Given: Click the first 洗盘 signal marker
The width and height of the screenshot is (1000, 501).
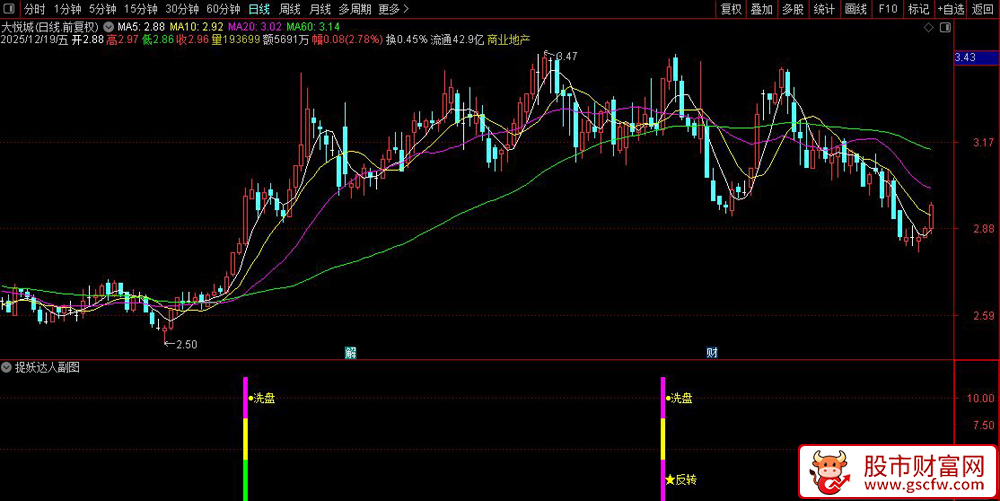Looking at the screenshot, I should click(x=261, y=398).
